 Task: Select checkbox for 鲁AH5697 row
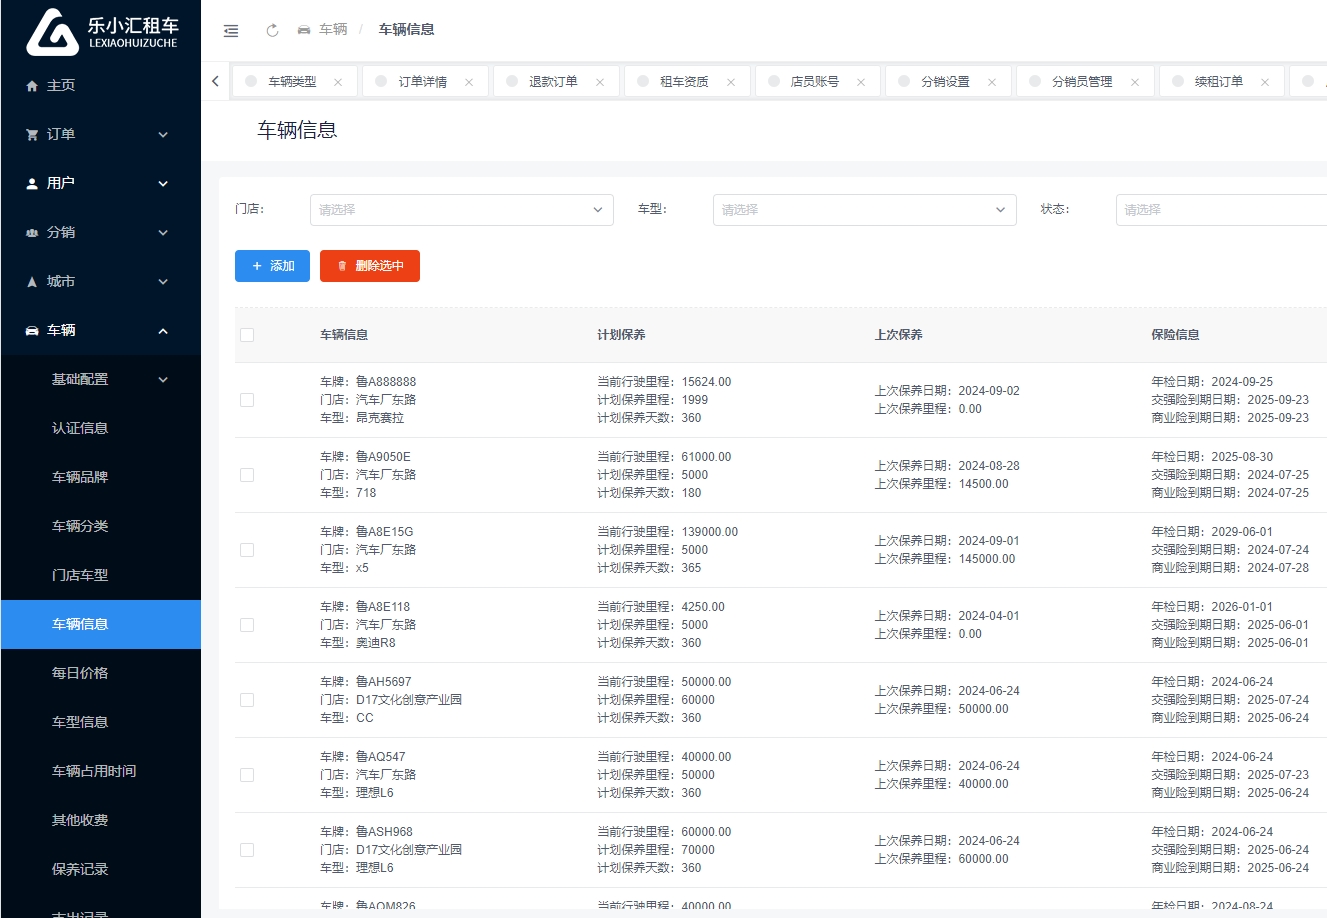pos(247,700)
